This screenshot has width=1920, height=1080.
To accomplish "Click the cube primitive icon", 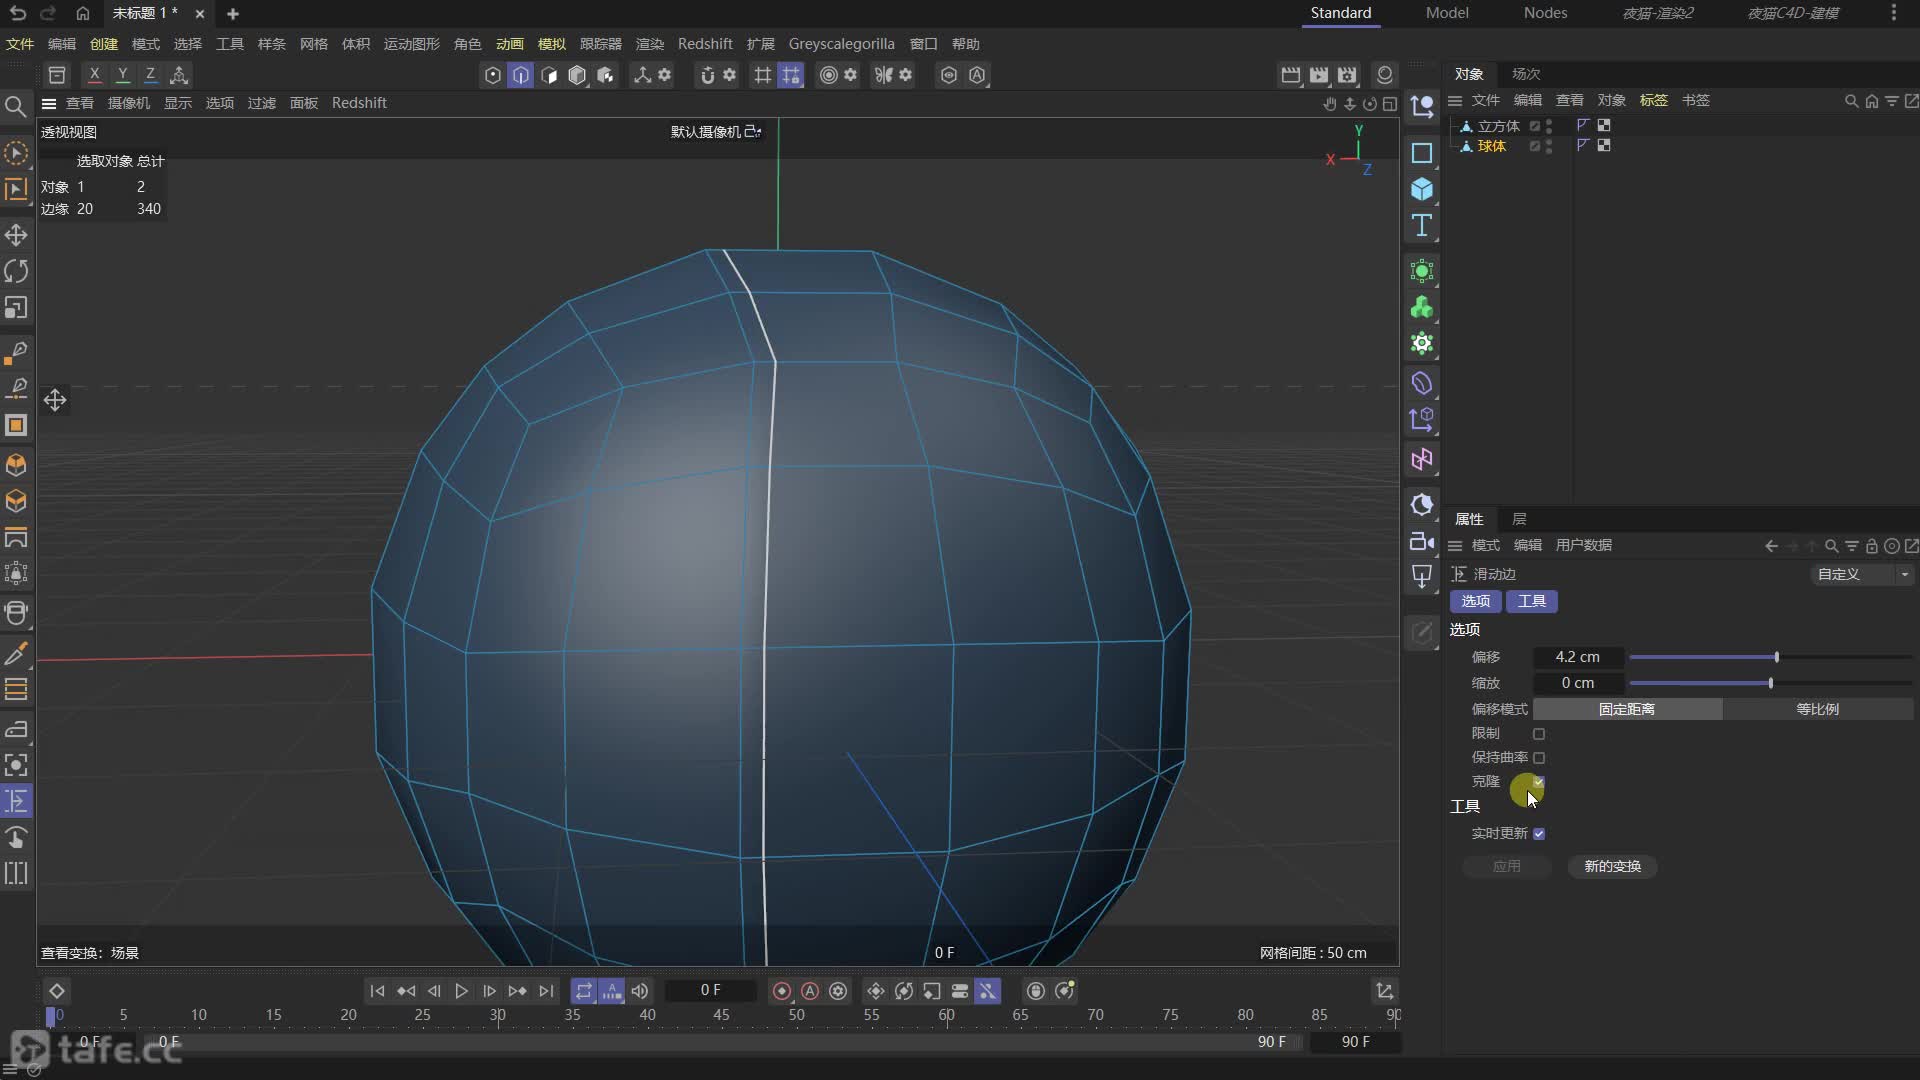I will 1422,189.
